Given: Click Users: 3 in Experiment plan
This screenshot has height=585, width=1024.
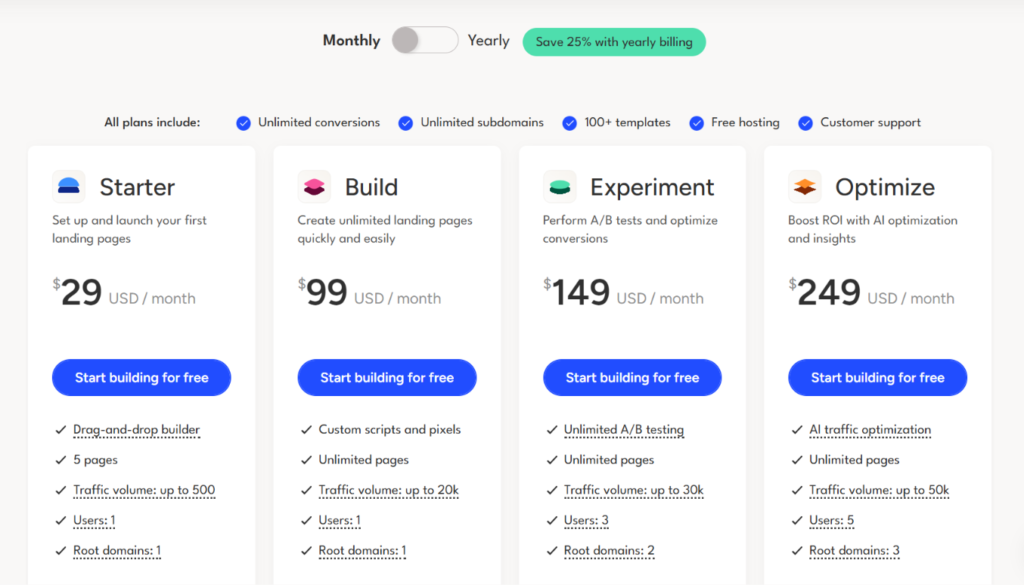Looking at the screenshot, I should [x=586, y=520].
